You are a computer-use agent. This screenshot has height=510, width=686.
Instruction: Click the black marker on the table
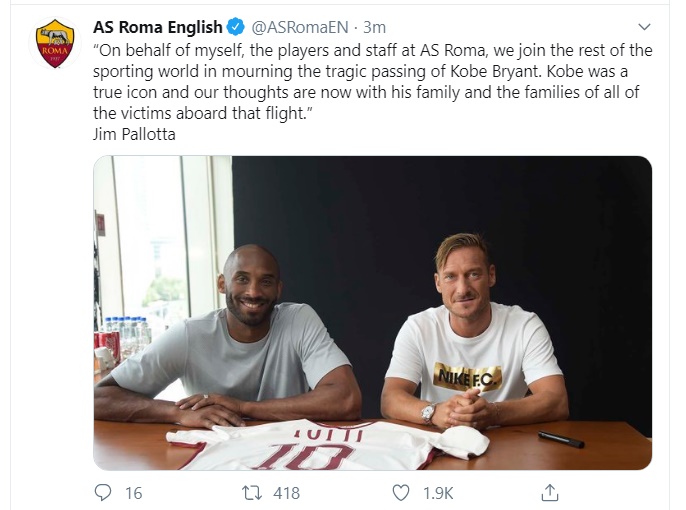(560, 438)
